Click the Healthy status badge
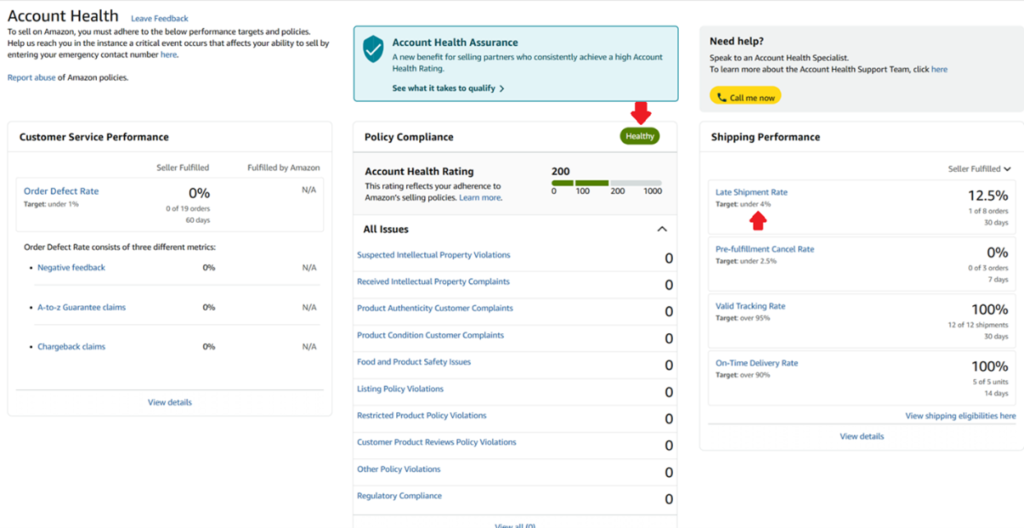1024x528 pixels. point(640,136)
